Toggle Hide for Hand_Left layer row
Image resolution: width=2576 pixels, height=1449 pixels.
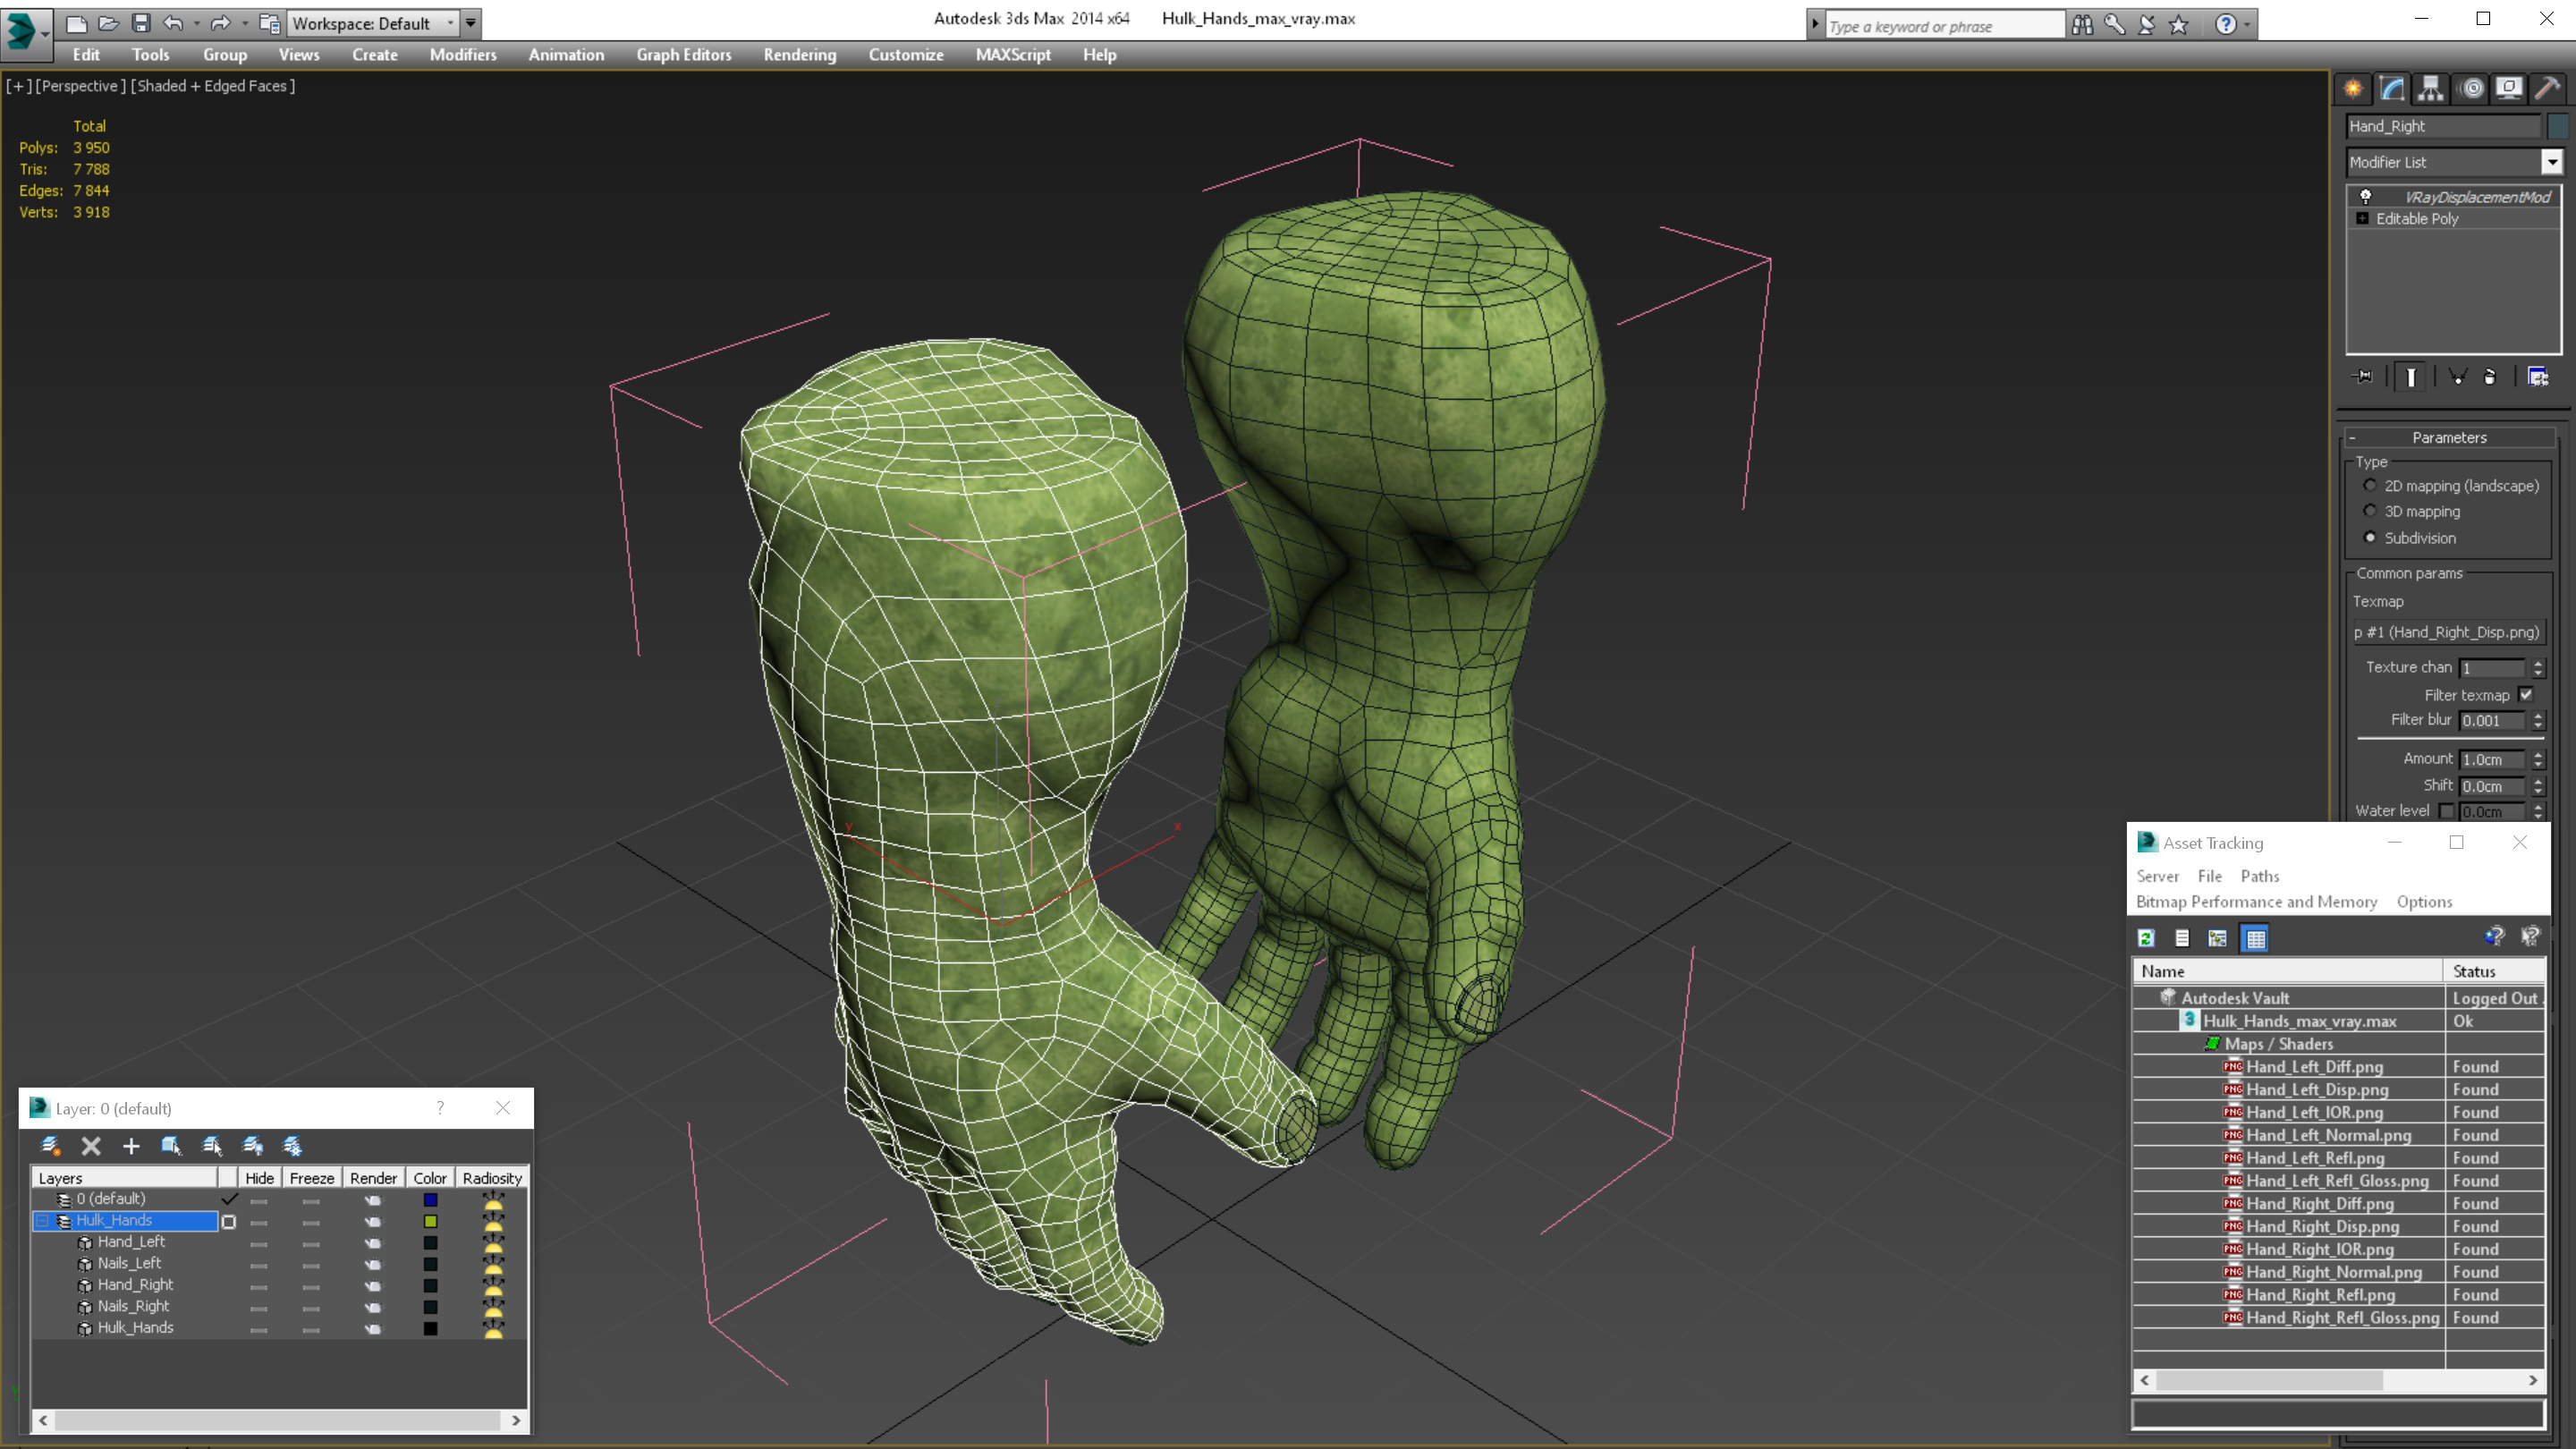coord(259,1243)
